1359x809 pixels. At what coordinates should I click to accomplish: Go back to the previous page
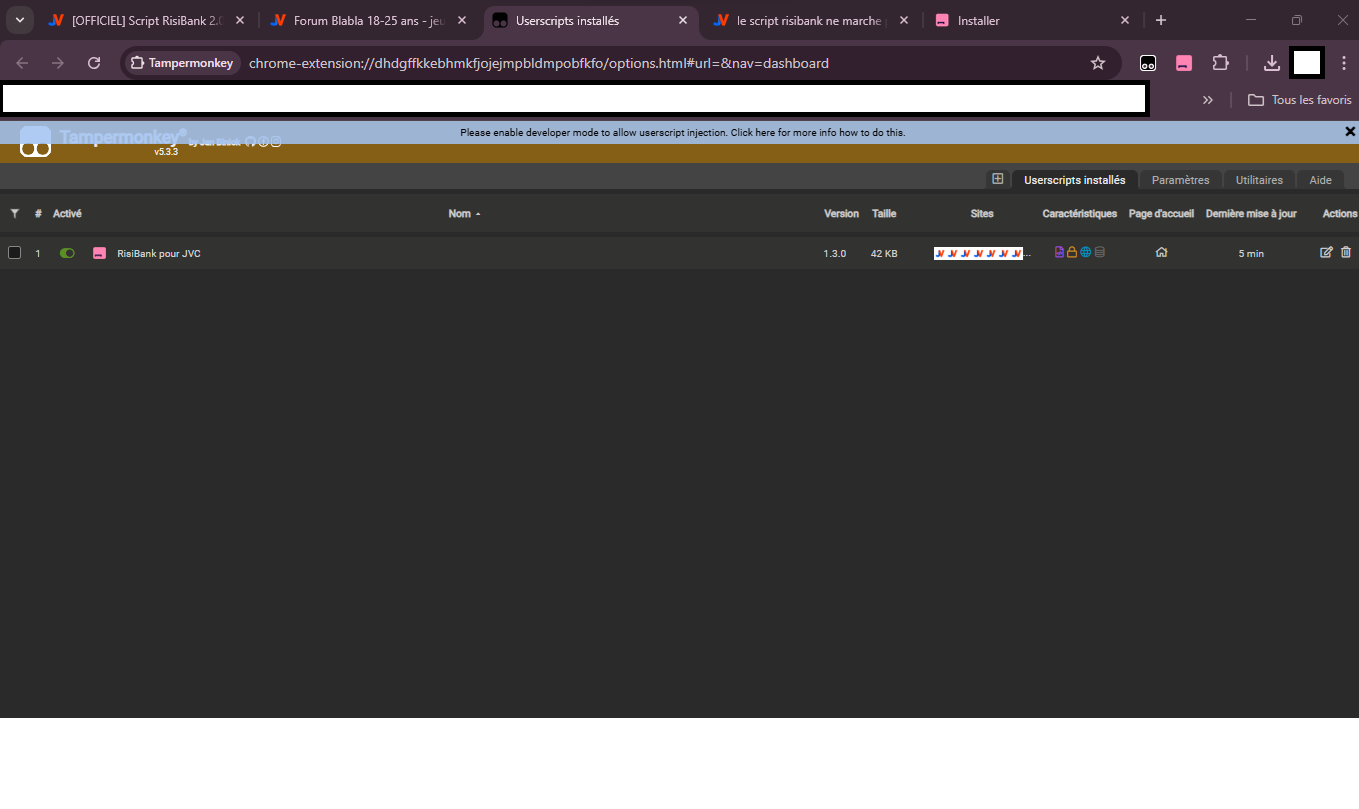pyautogui.click(x=22, y=63)
